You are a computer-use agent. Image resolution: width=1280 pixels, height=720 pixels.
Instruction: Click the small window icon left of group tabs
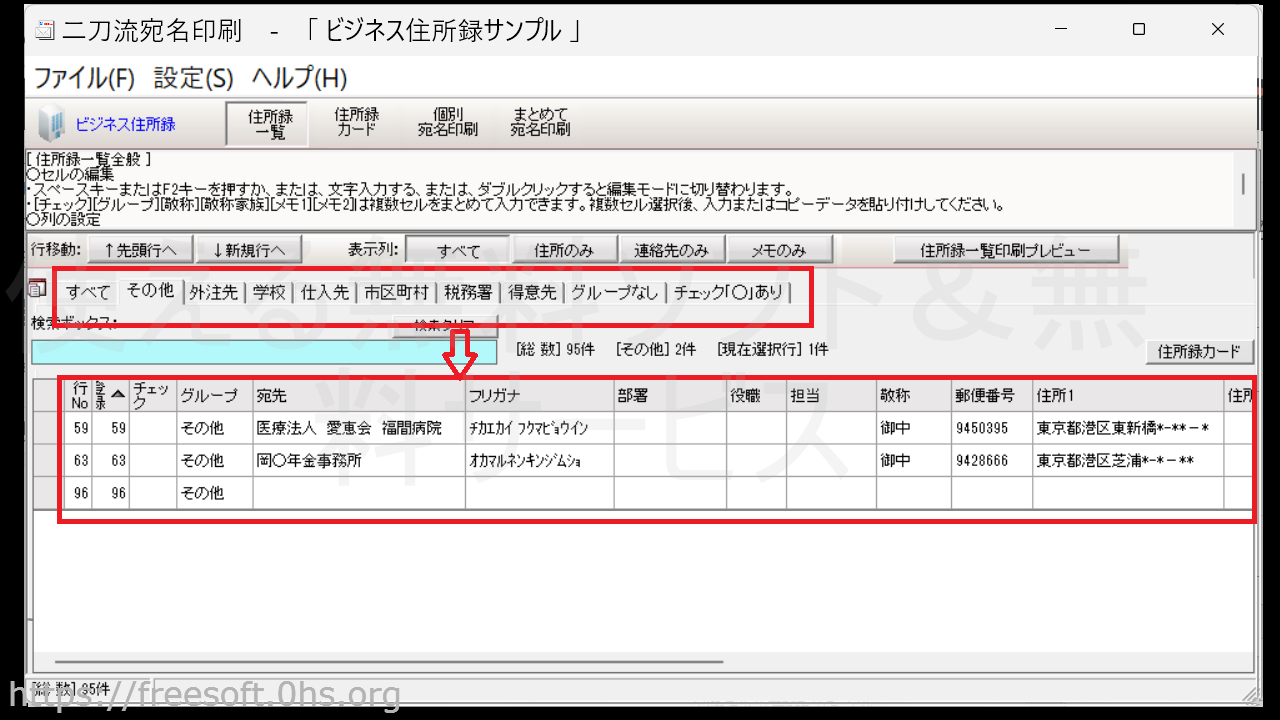pyautogui.click(x=38, y=289)
